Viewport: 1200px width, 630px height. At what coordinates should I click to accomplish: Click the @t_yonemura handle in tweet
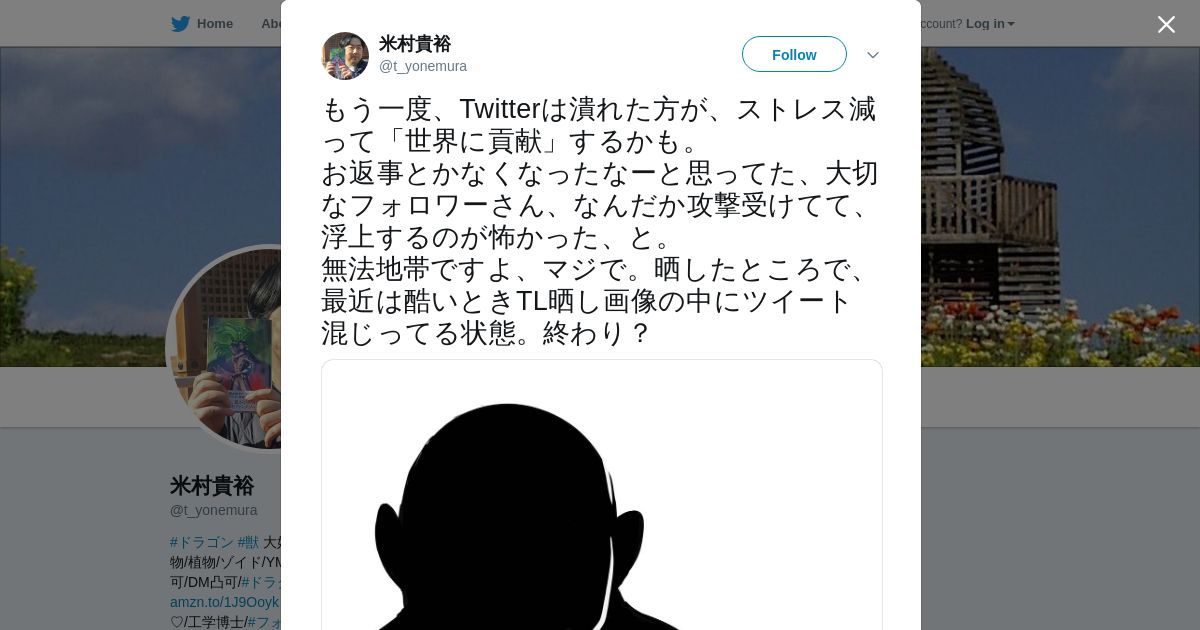tap(423, 66)
